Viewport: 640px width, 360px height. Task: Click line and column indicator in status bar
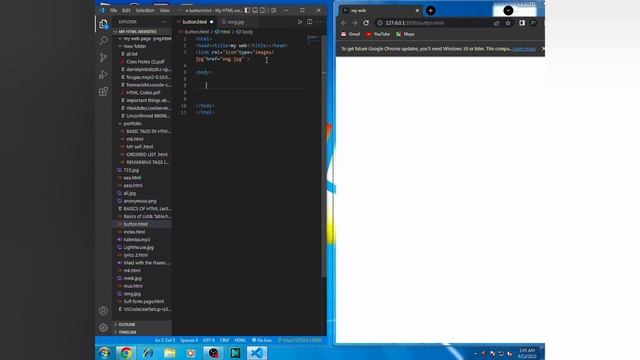coord(165,340)
